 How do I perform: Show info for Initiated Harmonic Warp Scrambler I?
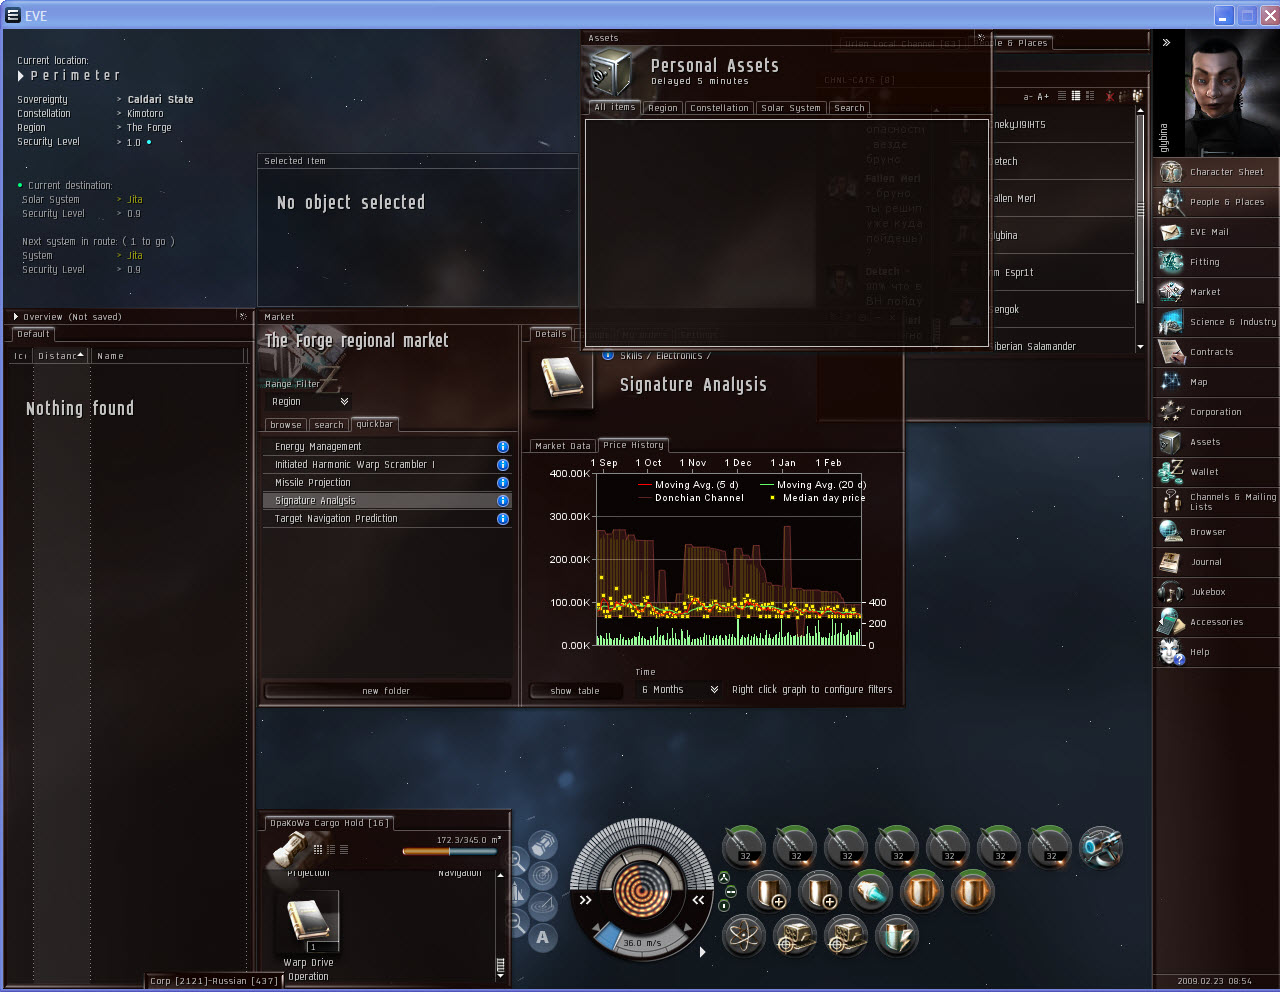pos(503,465)
